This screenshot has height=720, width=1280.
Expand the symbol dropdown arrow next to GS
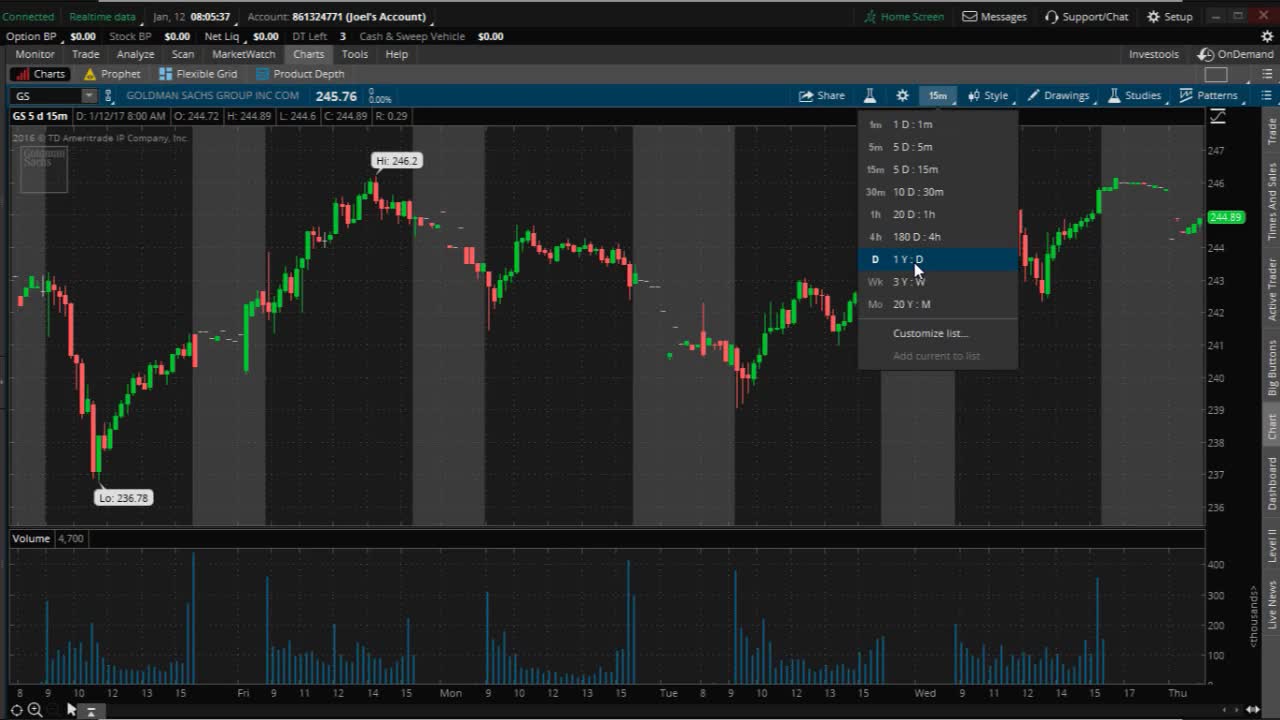89,96
